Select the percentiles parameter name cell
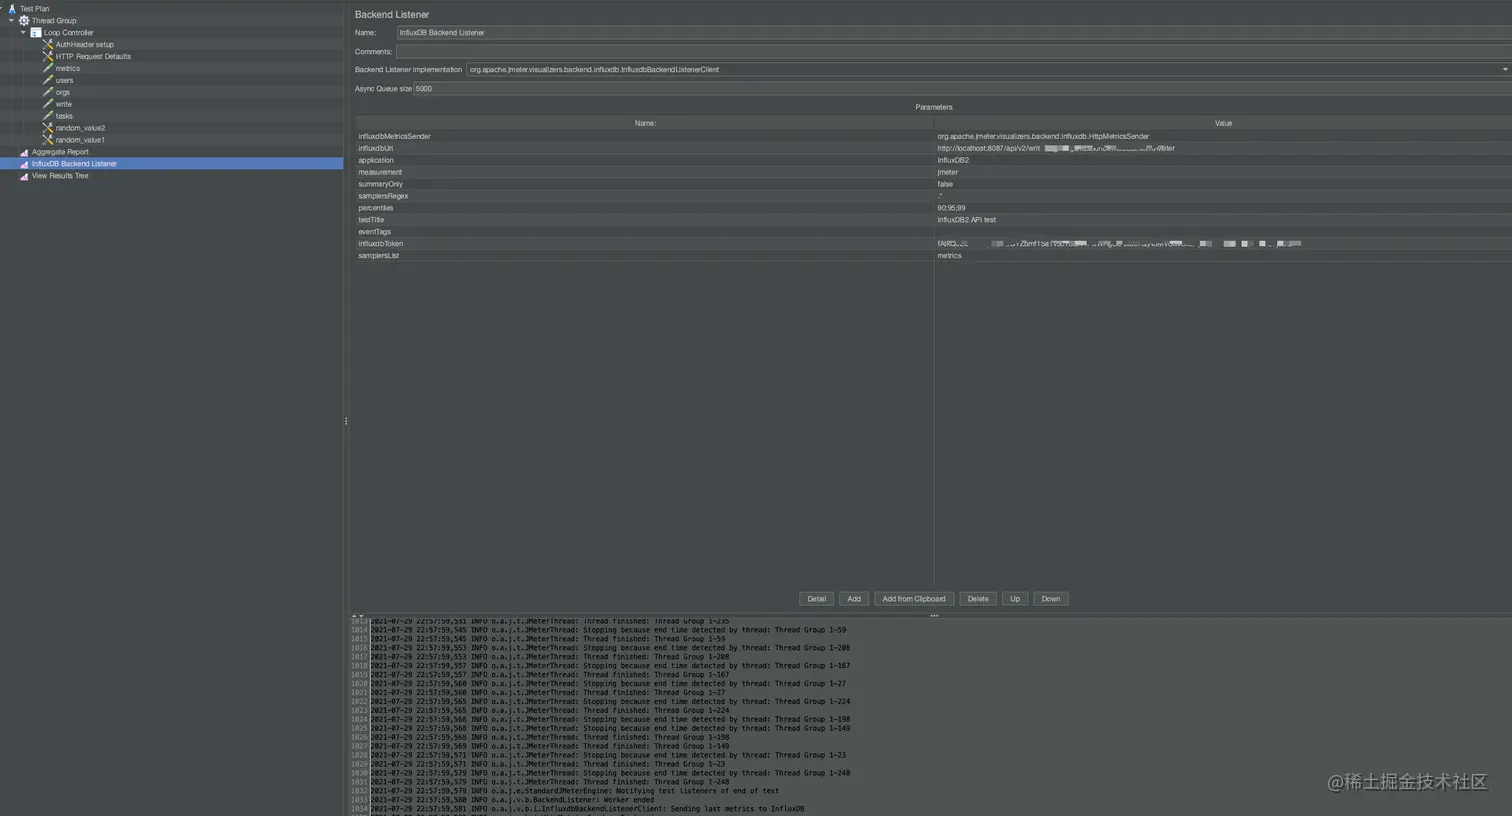 coord(645,208)
